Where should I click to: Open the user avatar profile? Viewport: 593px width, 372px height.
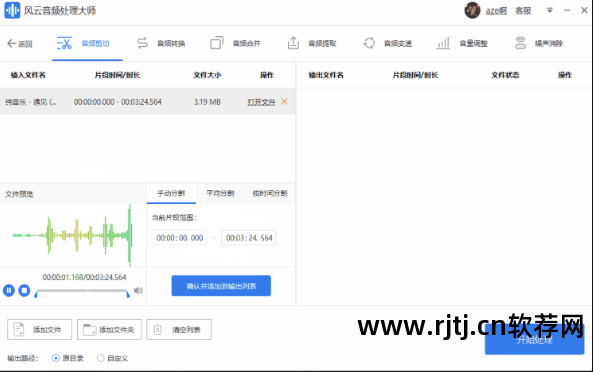tap(472, 10)
